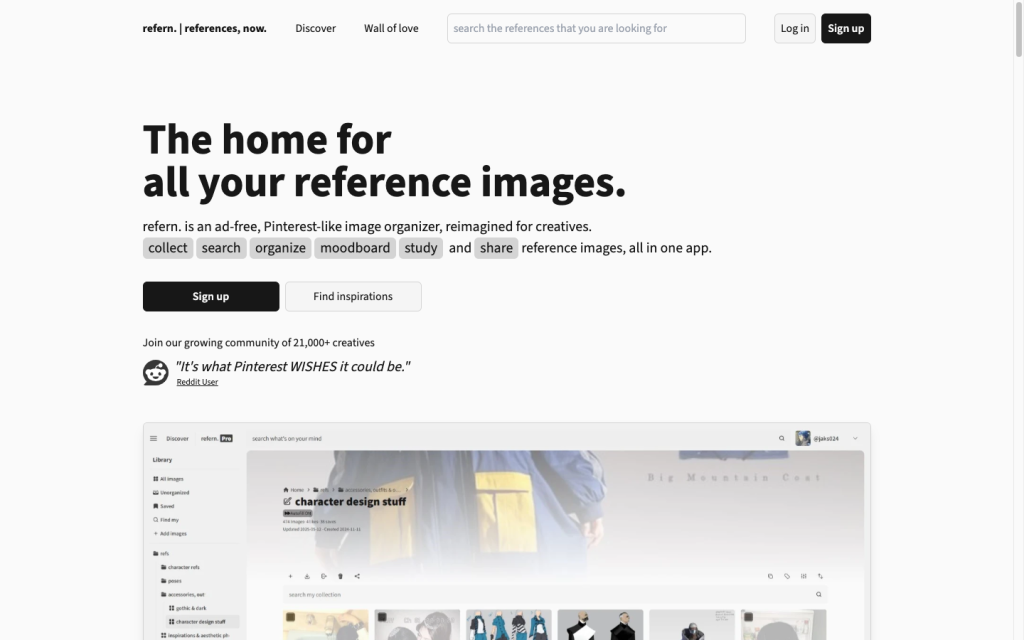This screenshot has height=640, width=1024.
Task: Expand the @jaks024 account dropdown chevron
Action: (x=855, y=438)
